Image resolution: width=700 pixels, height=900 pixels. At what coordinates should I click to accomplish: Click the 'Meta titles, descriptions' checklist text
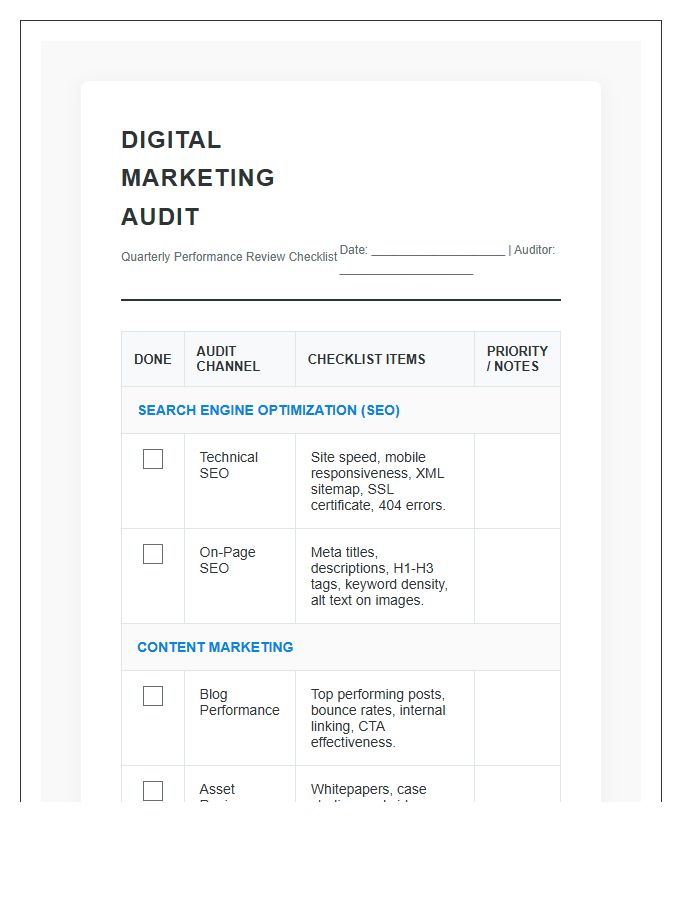coord(379,576)
